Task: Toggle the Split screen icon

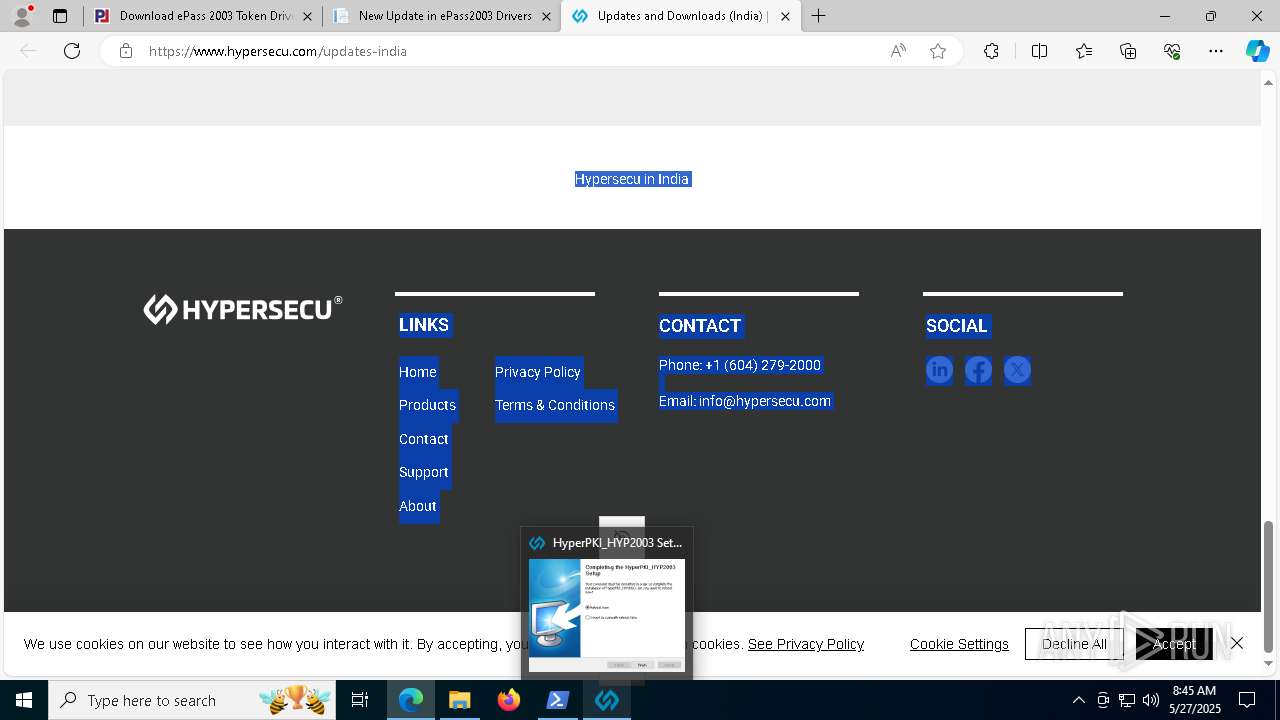Action: [x=1039, y=51]
